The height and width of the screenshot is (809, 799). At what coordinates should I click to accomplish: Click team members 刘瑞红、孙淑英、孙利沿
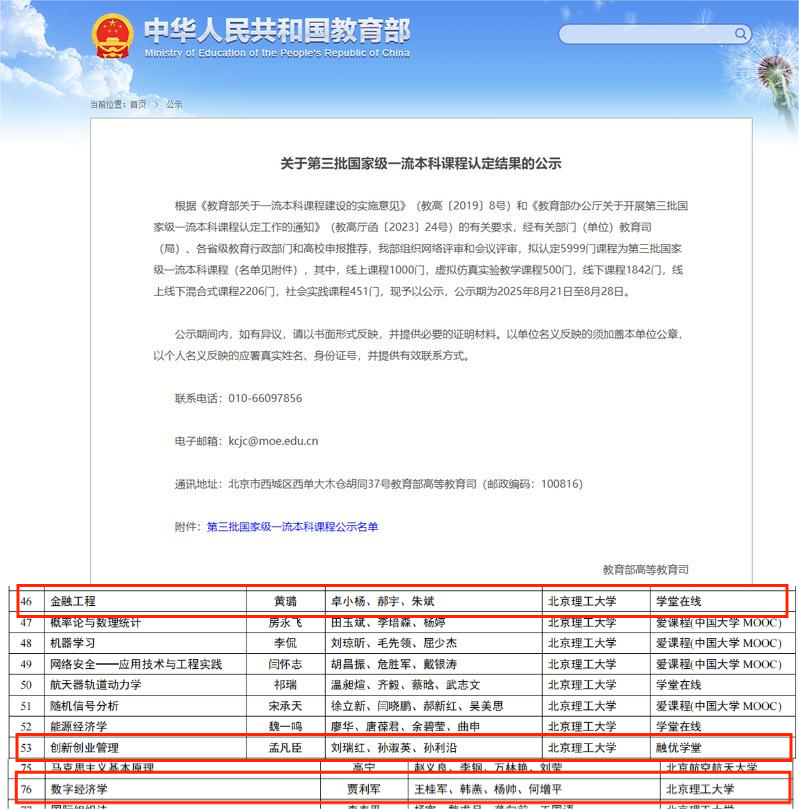394,748
